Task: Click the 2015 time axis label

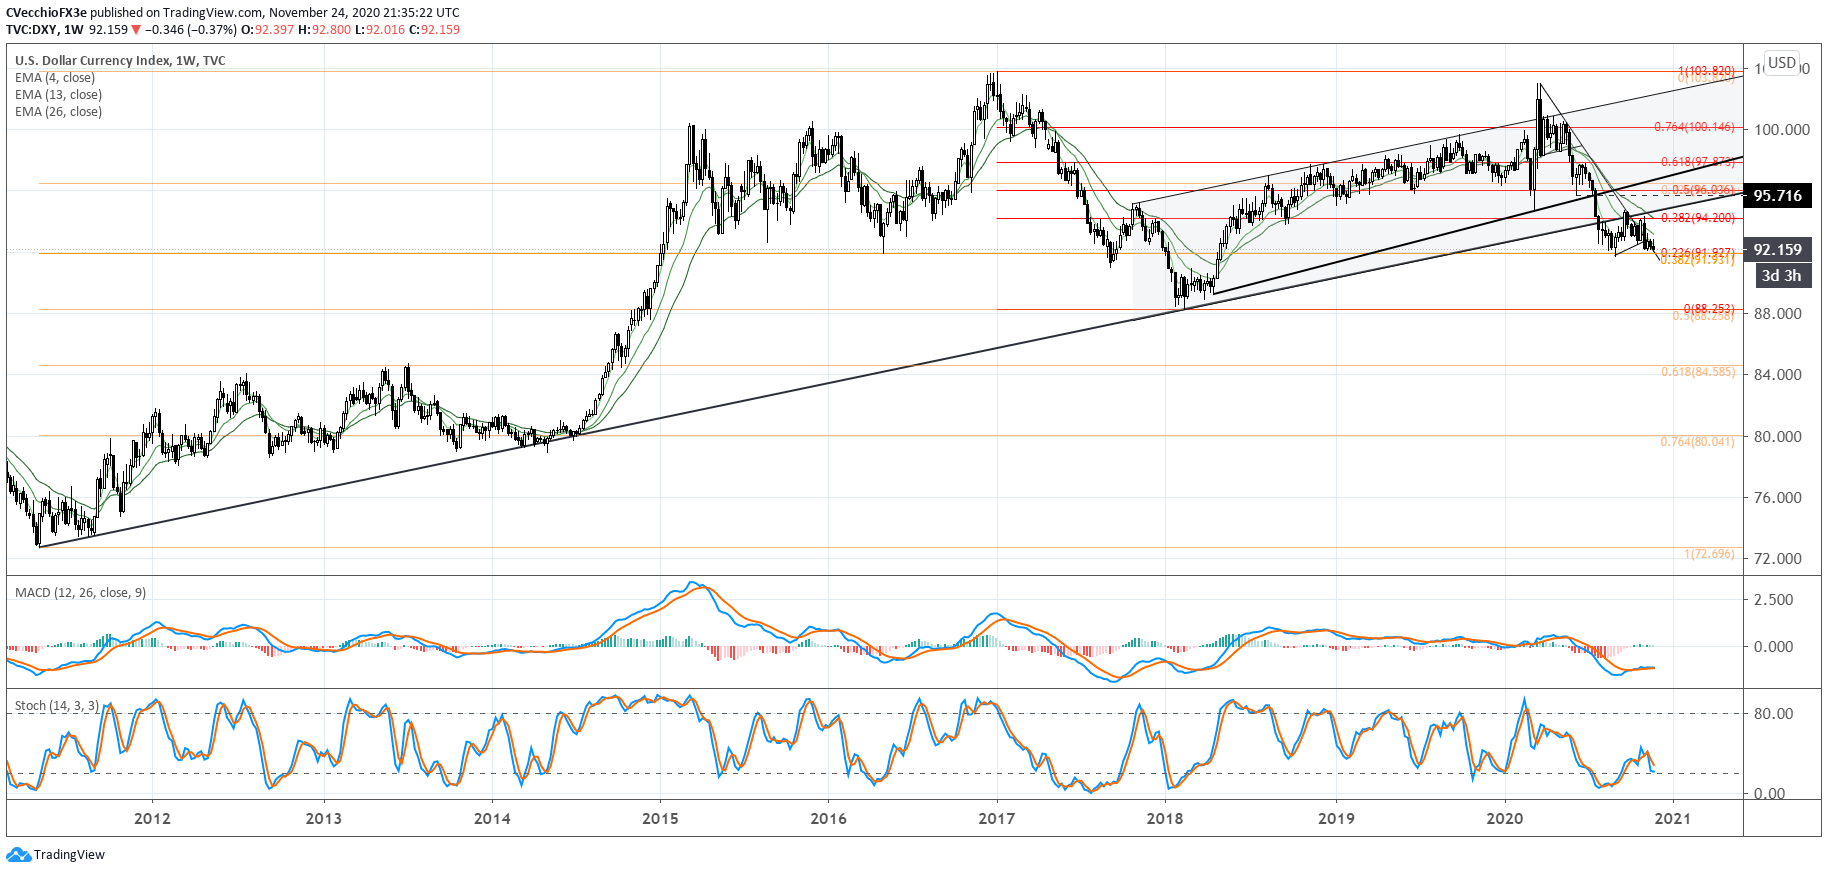Action: tap(660, 819)
